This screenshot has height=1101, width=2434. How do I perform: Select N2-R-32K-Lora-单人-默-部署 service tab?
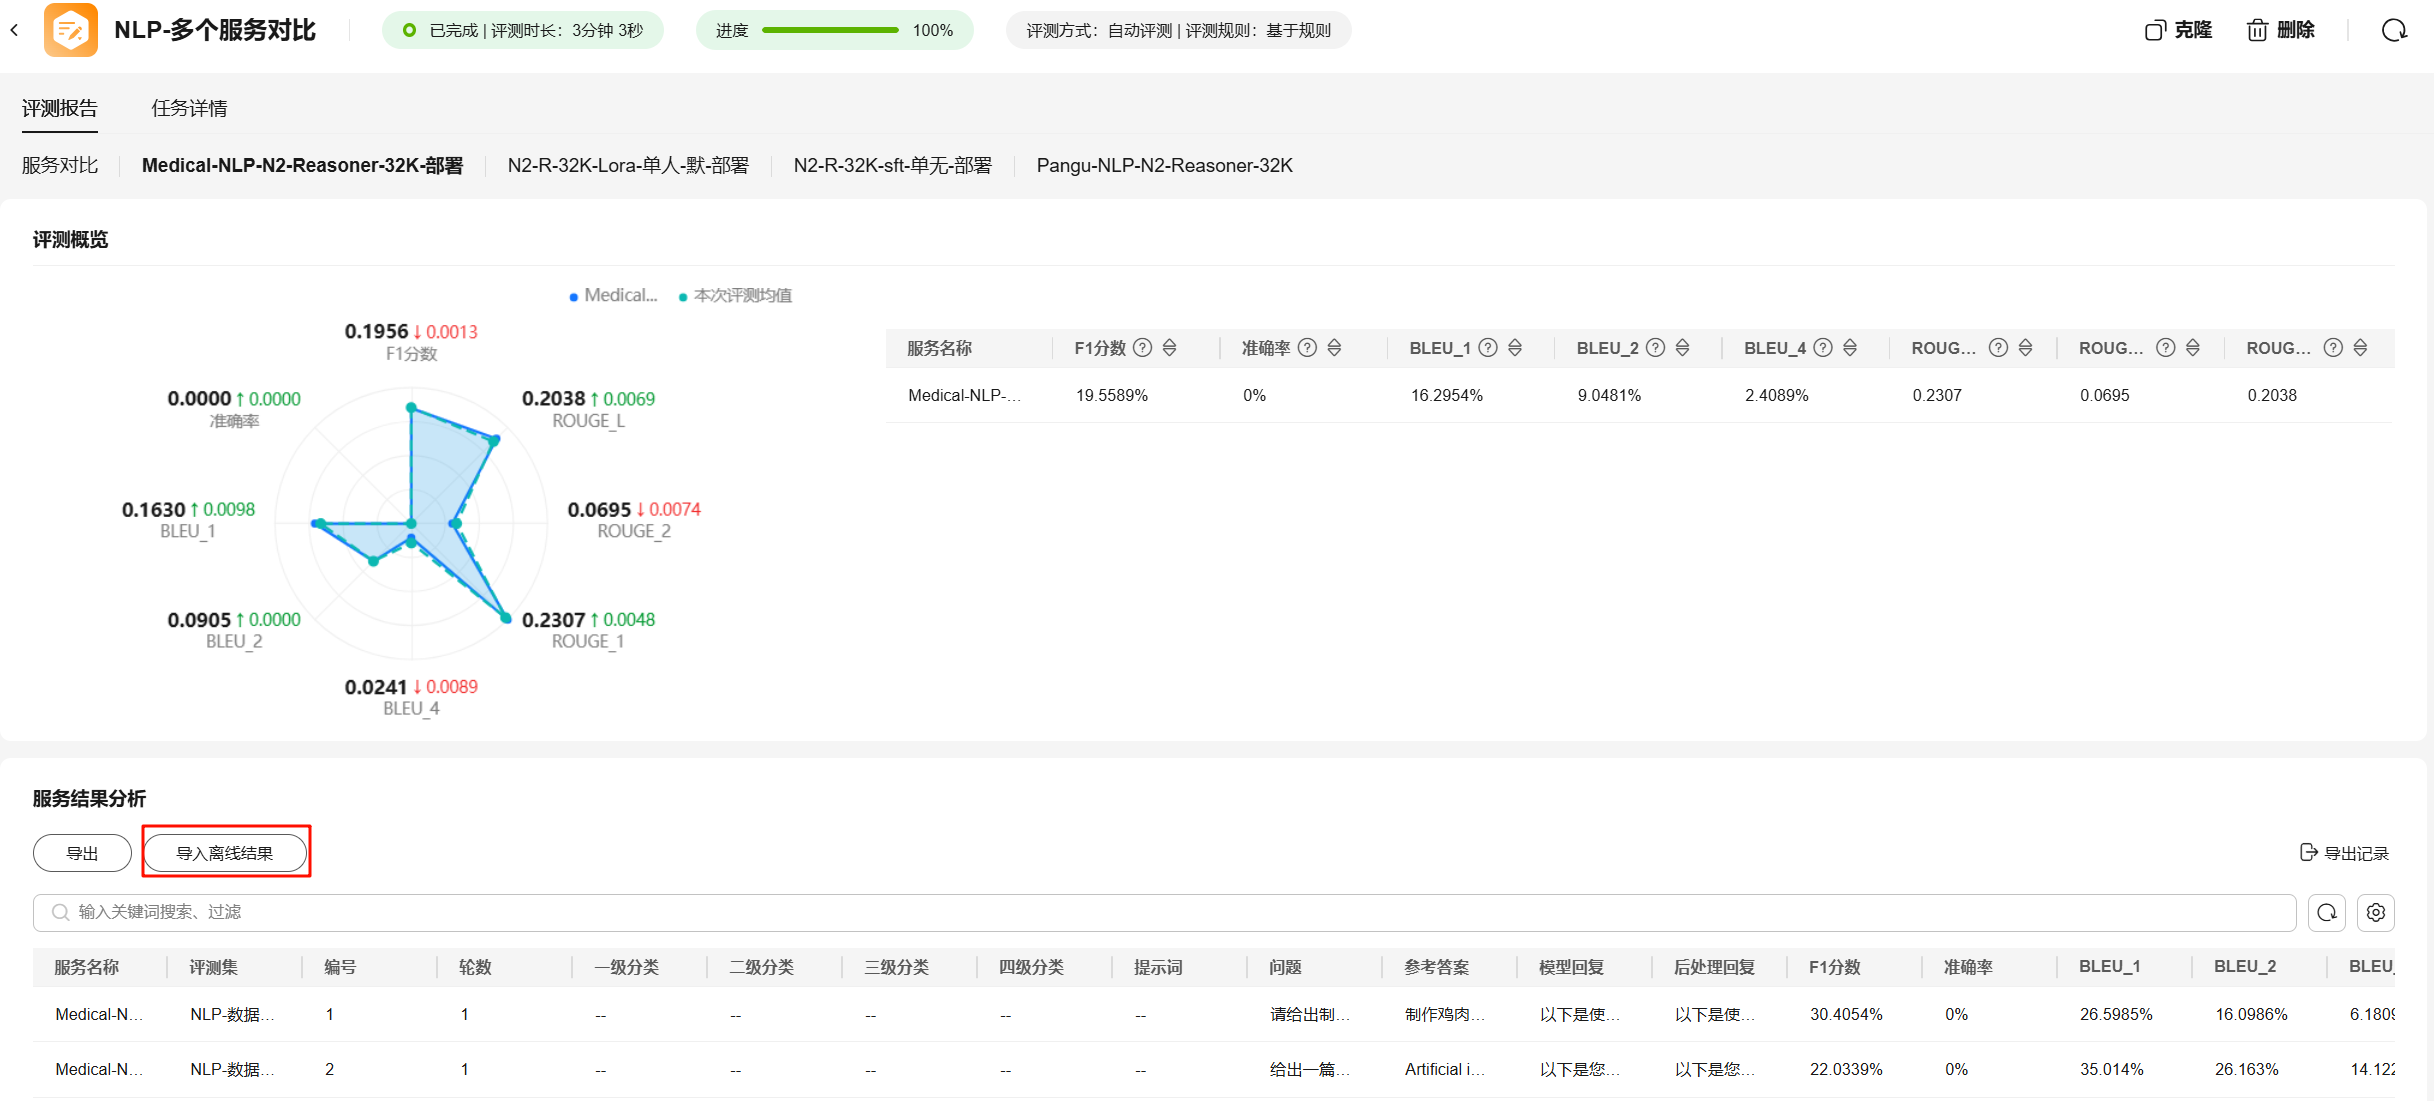pos(627,166)
